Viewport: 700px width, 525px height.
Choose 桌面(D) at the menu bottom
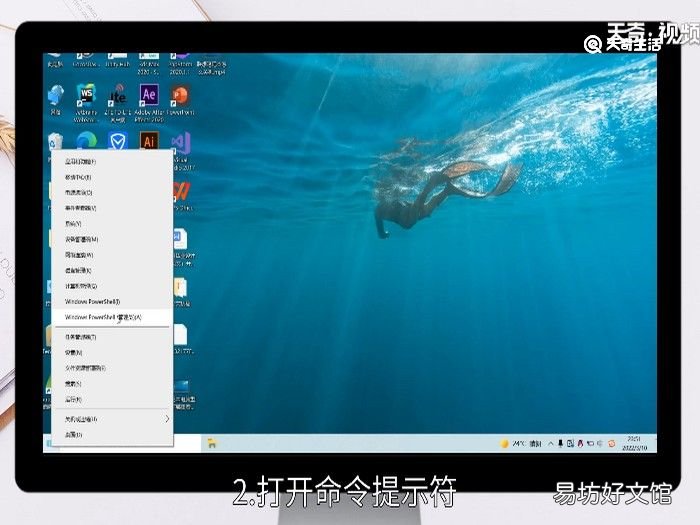112,435
